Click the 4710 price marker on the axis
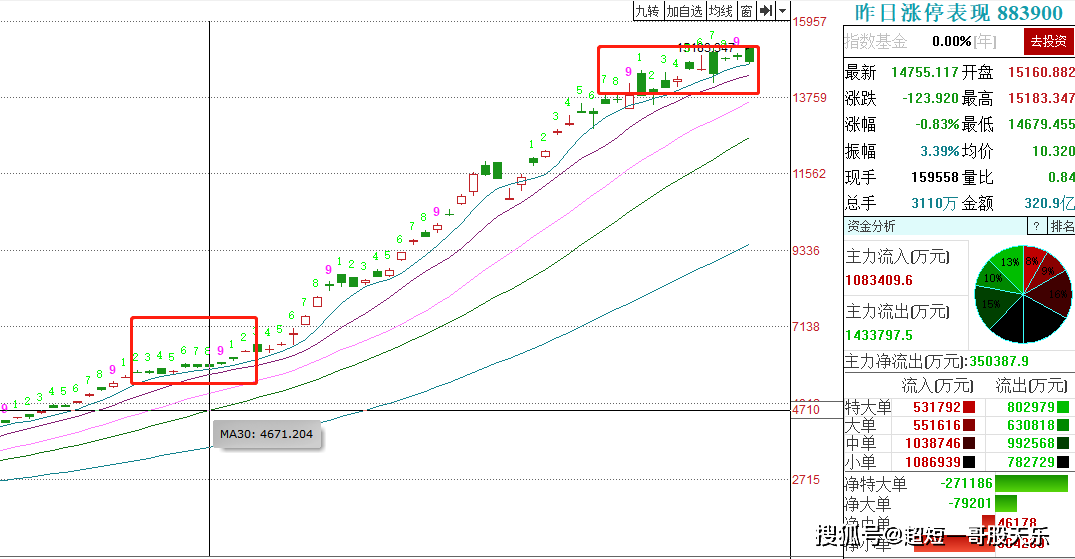The width and height of the screenshot is (1075, 559). coord(806,409)
